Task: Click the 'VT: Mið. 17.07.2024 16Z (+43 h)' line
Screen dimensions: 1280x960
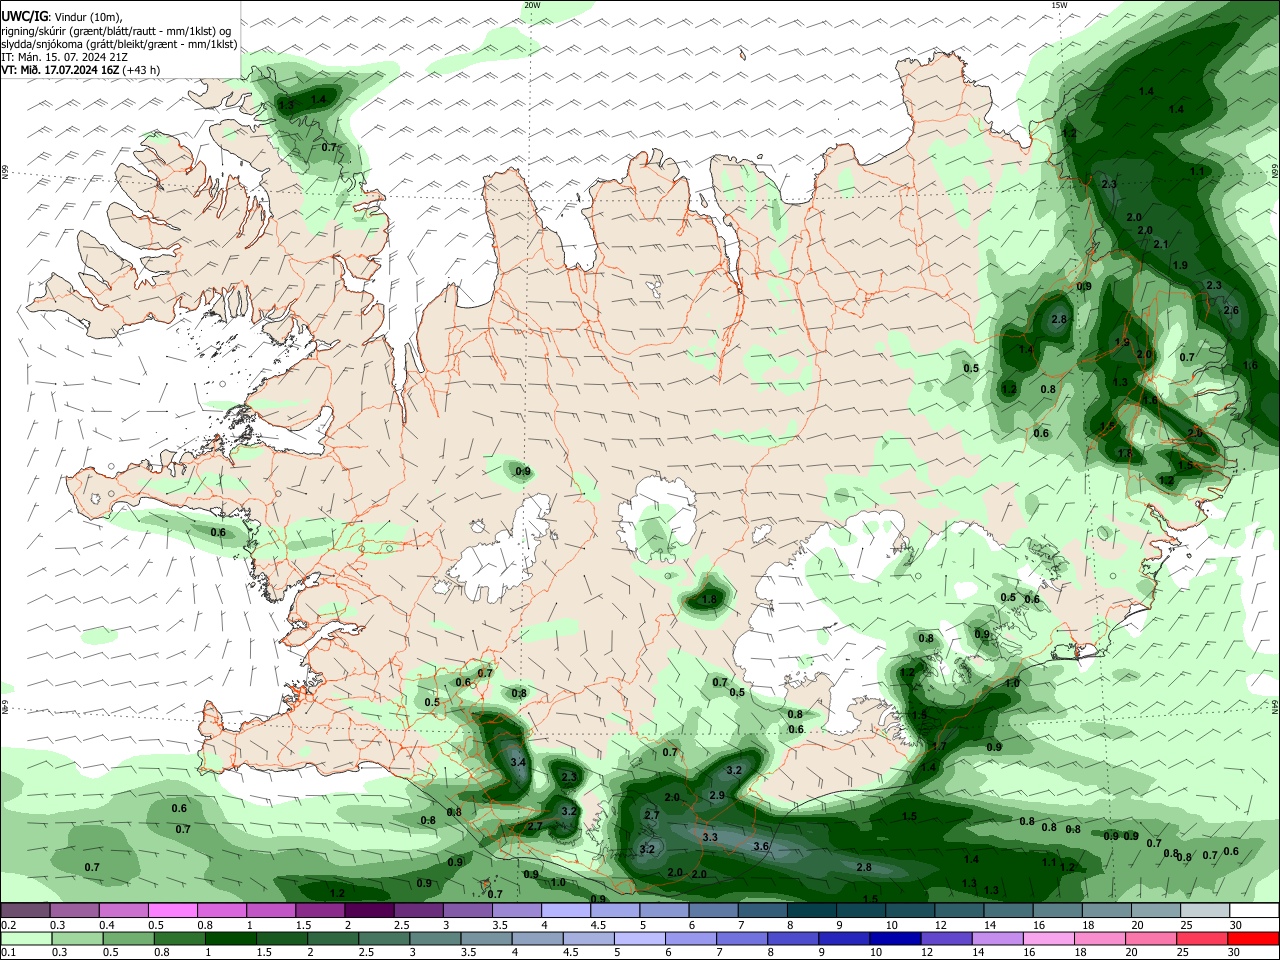Action: [81, 69]
